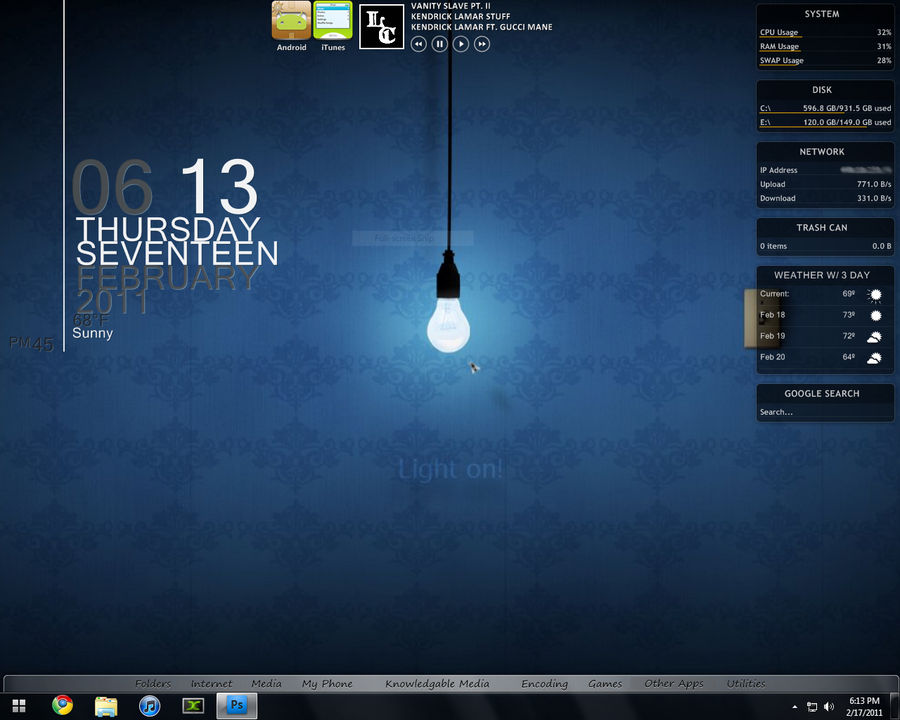The image size is (900, 720).
Task: Click the DISK widget header
Action: coord(822,90)
